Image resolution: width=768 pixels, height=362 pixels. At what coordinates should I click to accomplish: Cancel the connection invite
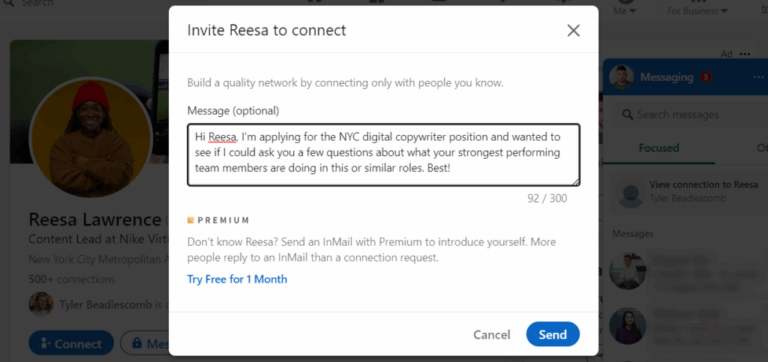click(491, 335)
